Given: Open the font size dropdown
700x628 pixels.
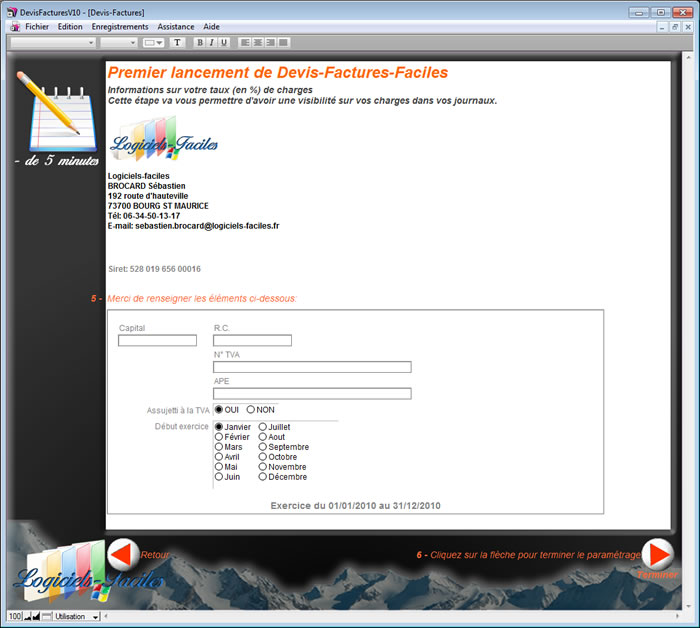Looking at the screenshot, I should [x=119, y=43].
